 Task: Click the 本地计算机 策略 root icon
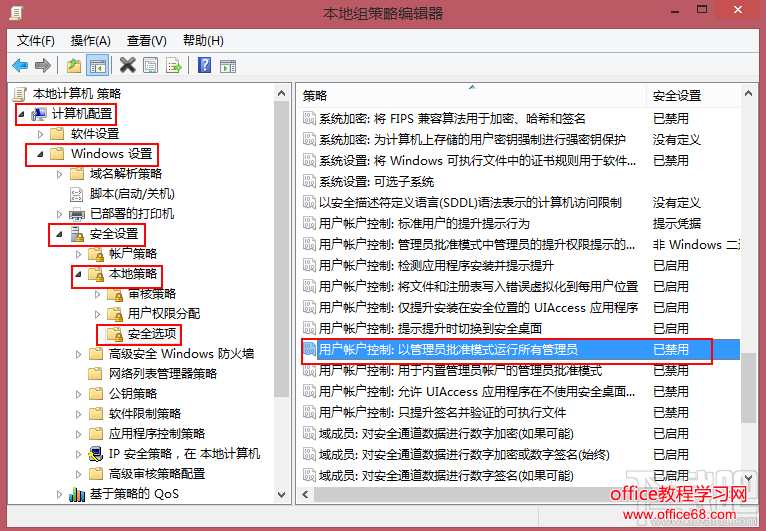pos(20,94)
